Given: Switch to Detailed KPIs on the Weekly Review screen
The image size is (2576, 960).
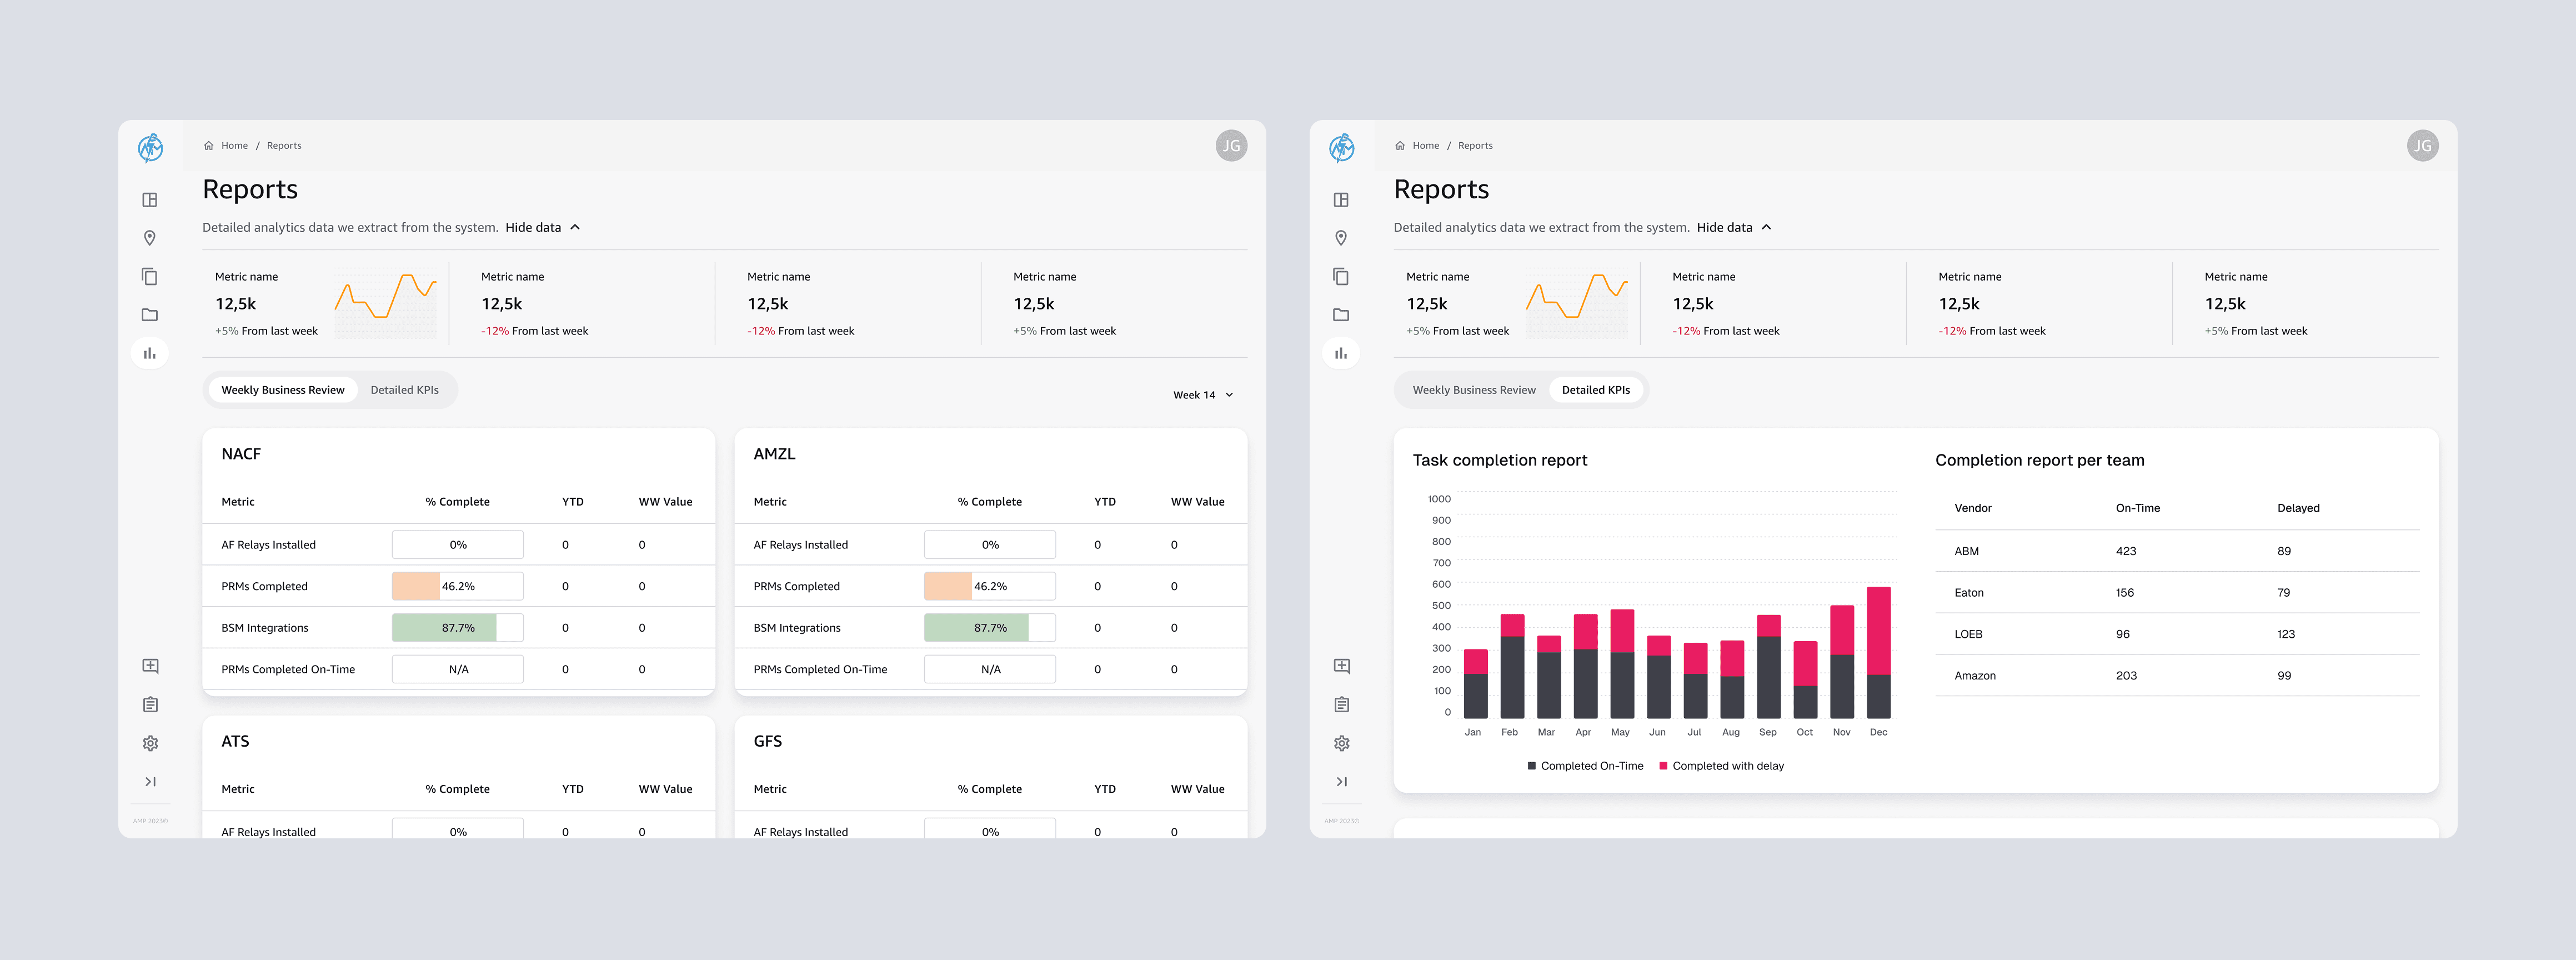Looking at the screenshot, I should (404, 390).
